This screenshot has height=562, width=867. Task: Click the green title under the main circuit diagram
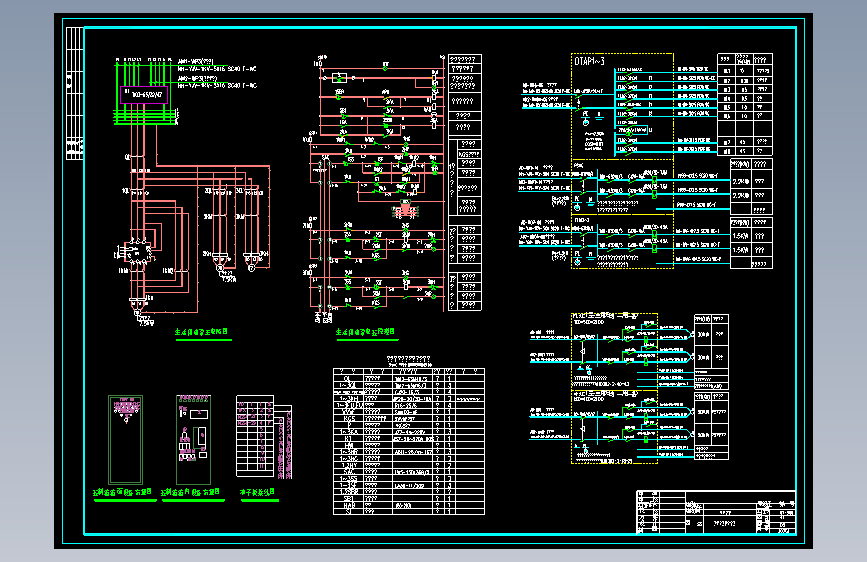coord(201,332)
